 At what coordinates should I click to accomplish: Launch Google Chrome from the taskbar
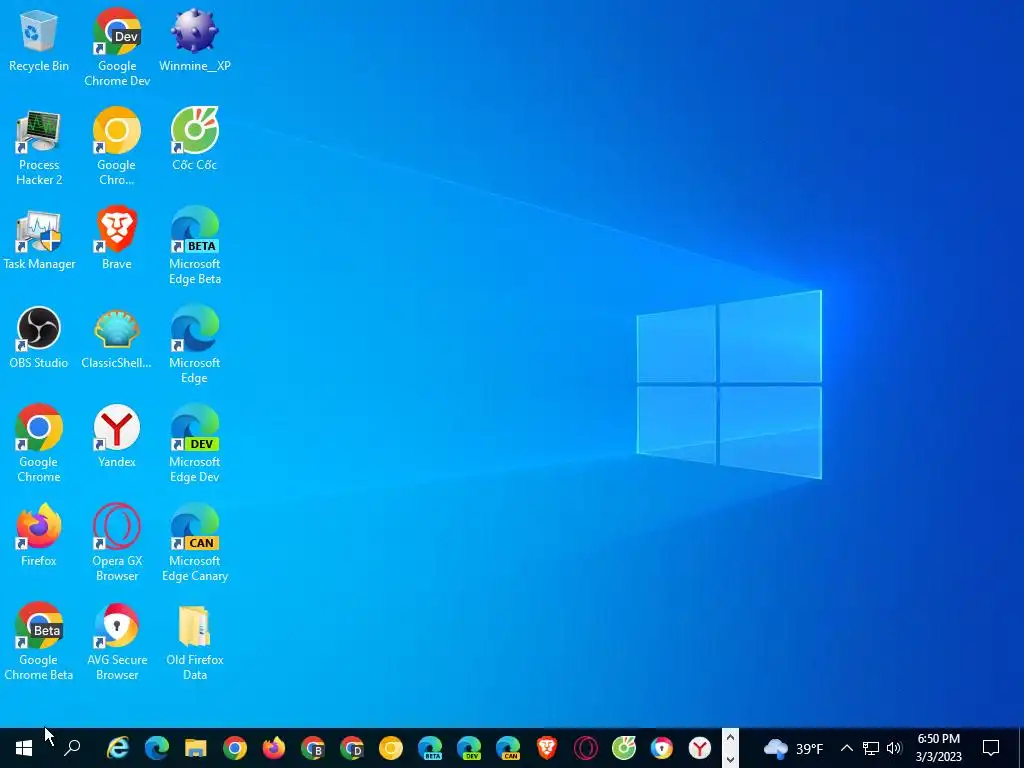(234, 748)
